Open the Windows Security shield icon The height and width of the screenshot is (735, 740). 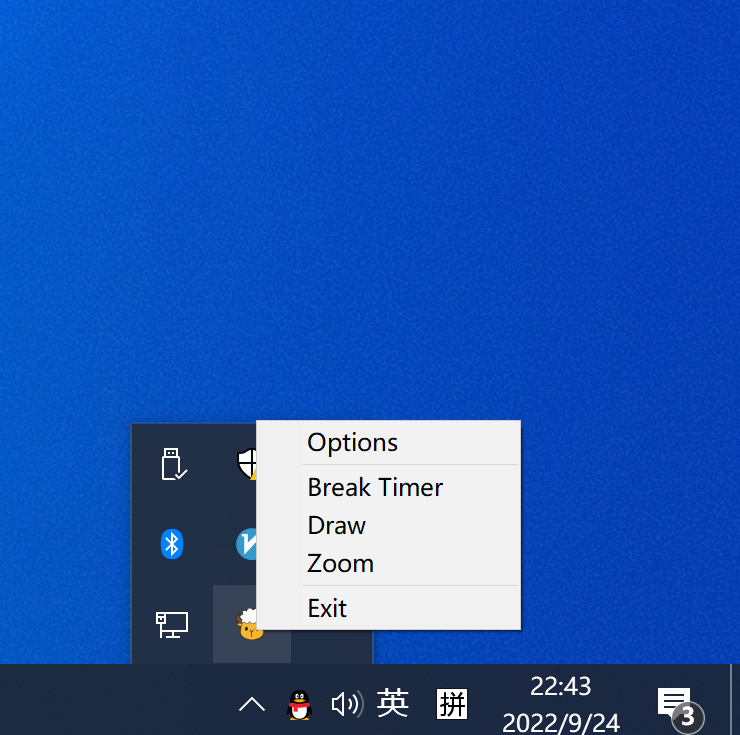point(247,464)
